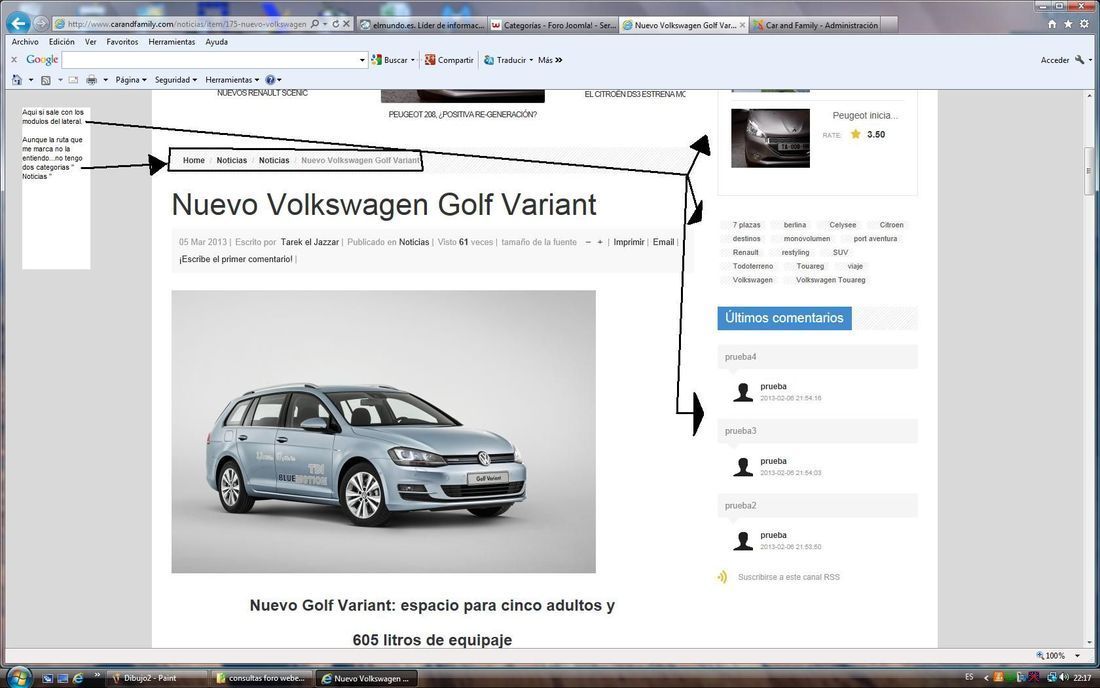Click the Windows Start orb
This screenshot has height=688, width=1100.
pos(18,677)
